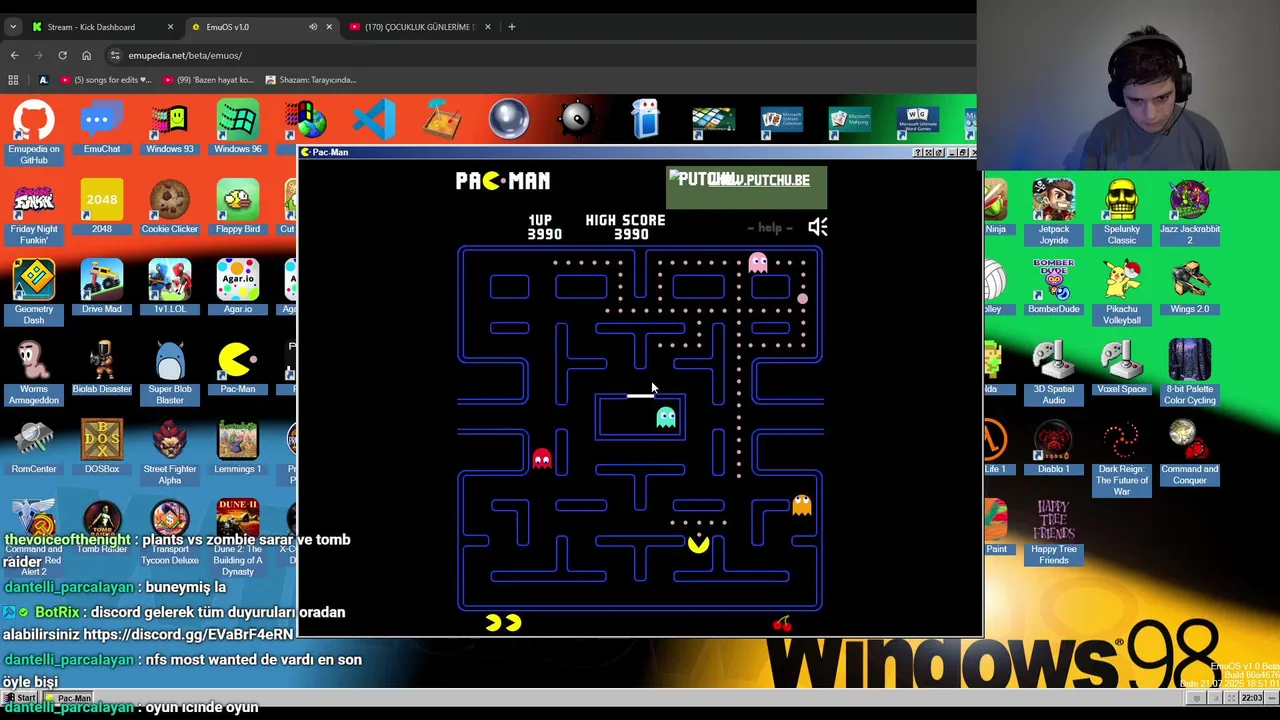The width and height of the screenshot is (1280, 720).
Task: Open the EmuOS Start menu
Action: pyautogui.click(x=20, y=698)
